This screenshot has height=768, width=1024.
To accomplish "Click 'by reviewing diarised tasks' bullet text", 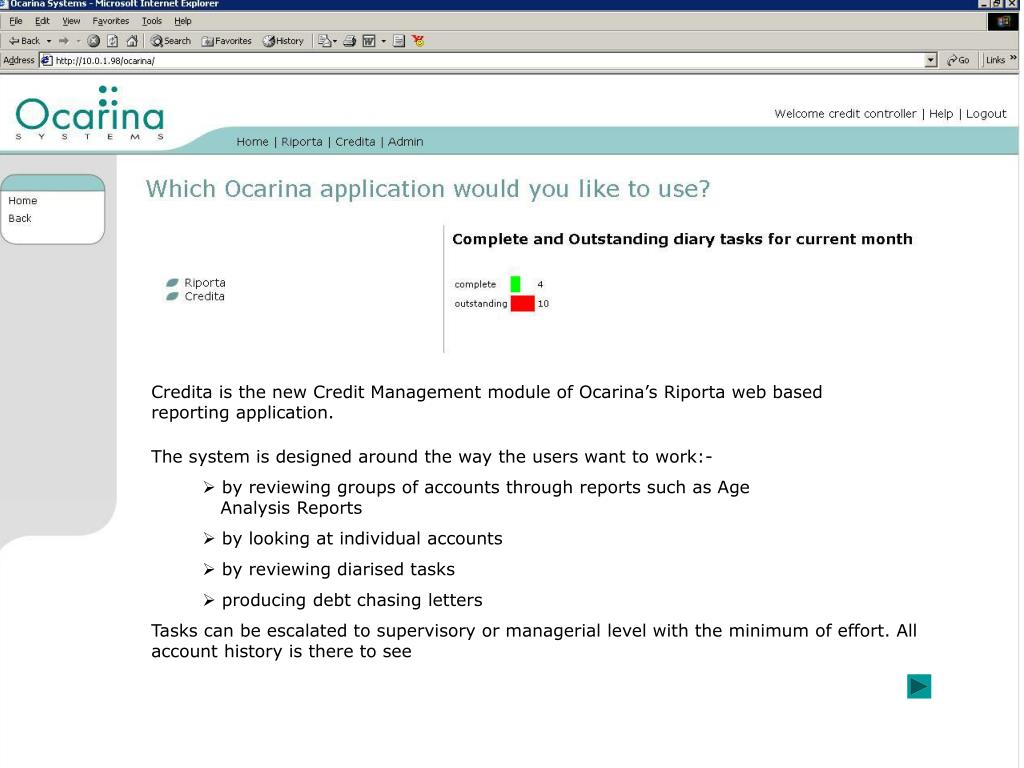I will click(338, 569).
